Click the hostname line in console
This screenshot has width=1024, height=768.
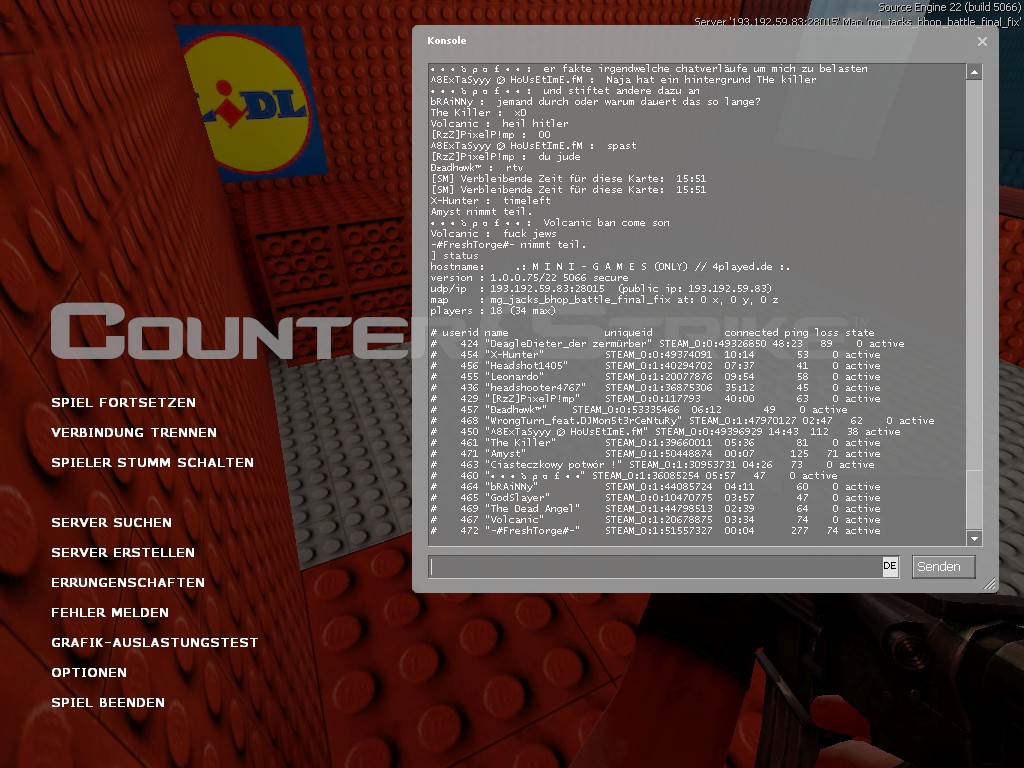(x=610, y=266)
